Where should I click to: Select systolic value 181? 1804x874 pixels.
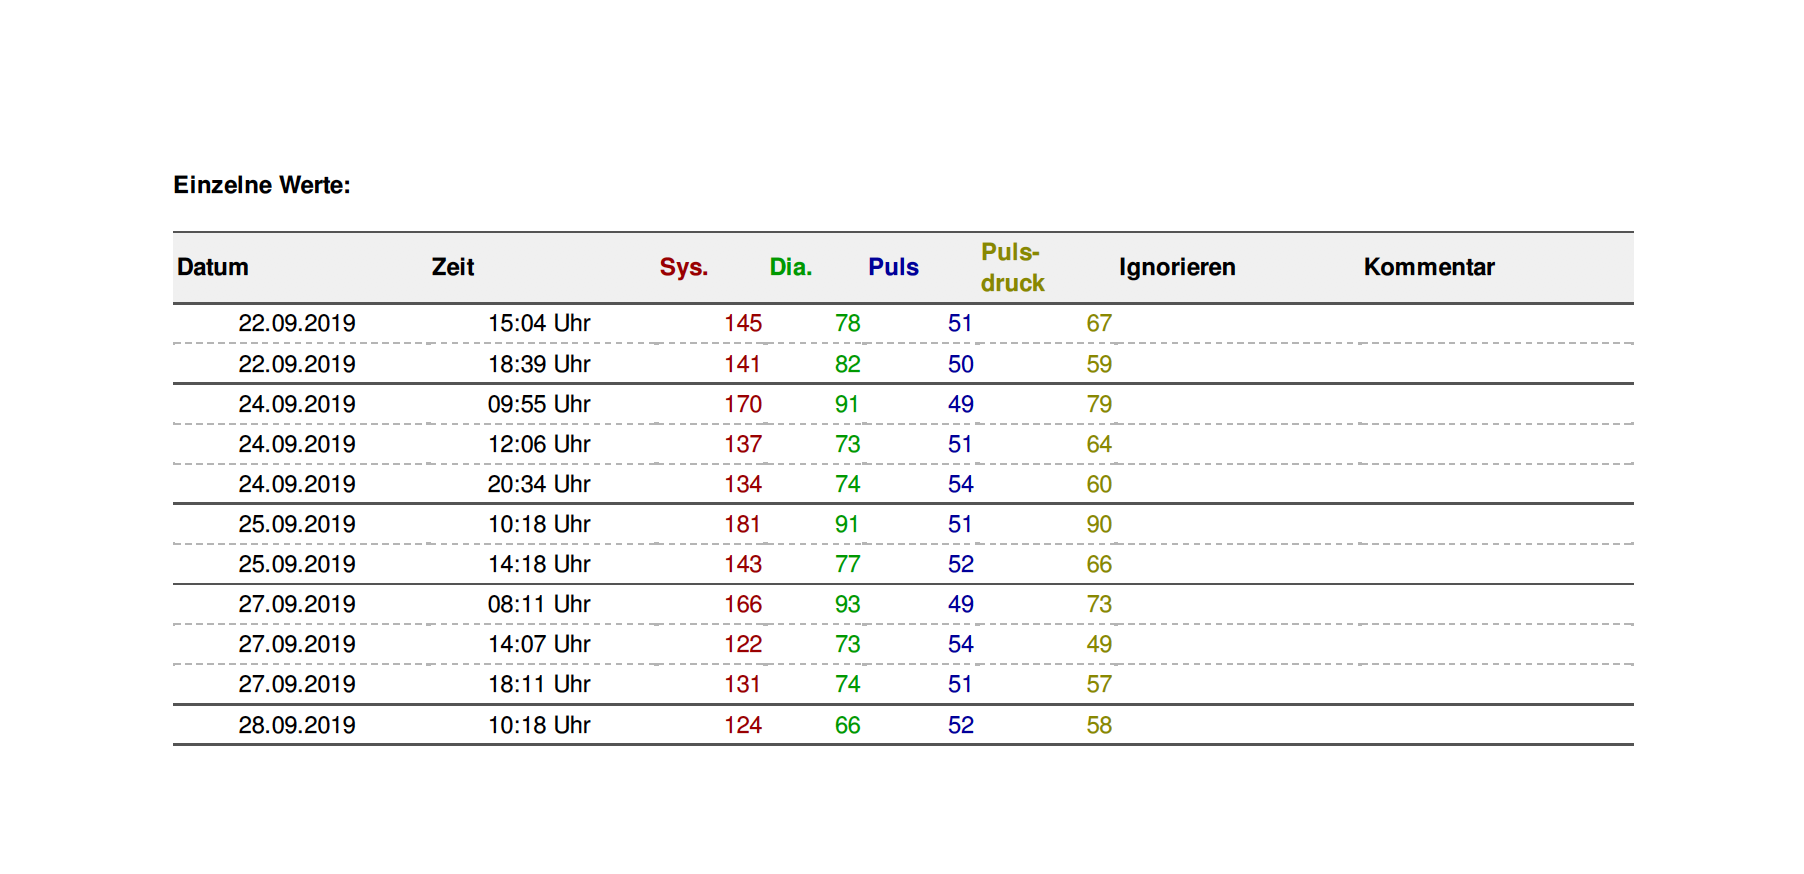point(743,524)
